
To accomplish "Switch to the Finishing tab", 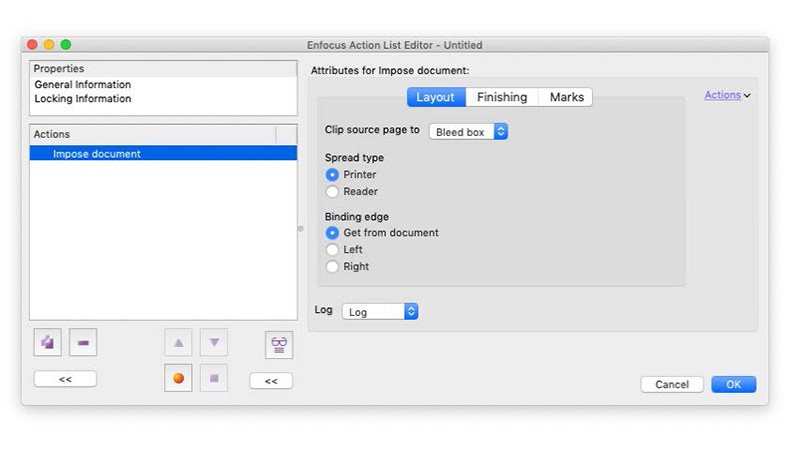I will pos(502,97).
